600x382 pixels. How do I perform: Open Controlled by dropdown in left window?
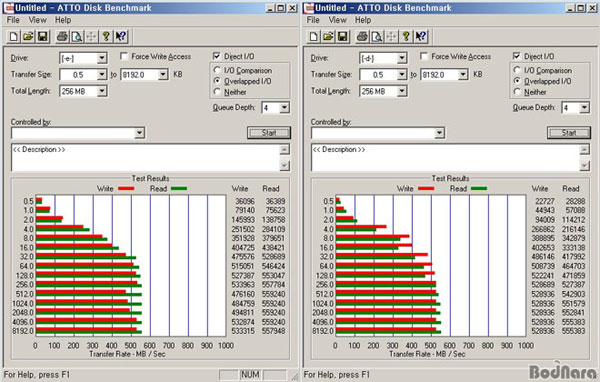[140, 133]
